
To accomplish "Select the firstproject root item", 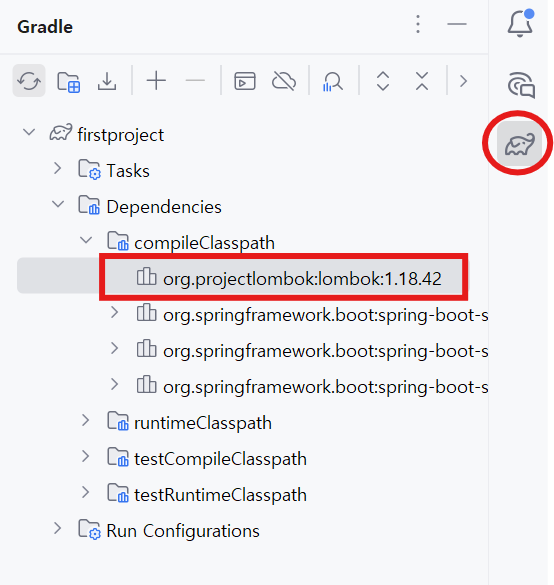I will (120, 135).
